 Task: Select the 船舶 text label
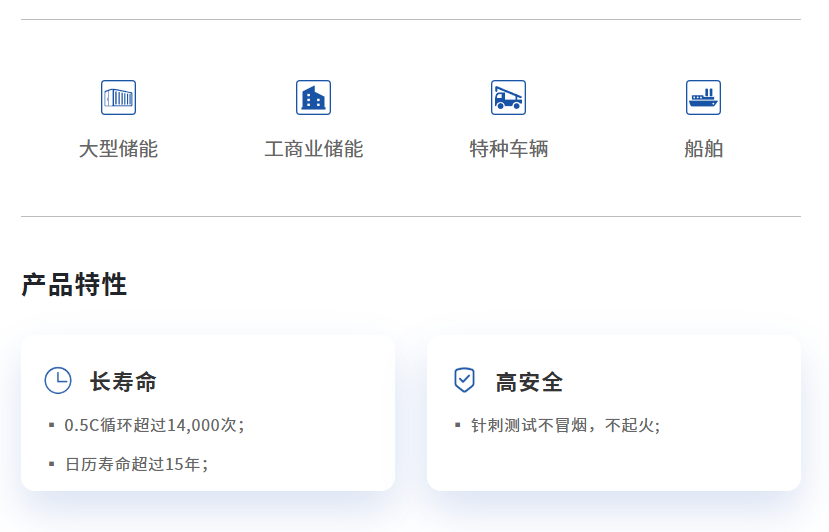[703, 150]
